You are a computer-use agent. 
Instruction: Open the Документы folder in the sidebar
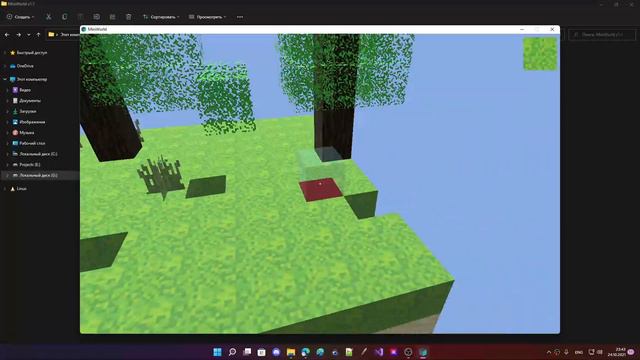click(30, 100)
